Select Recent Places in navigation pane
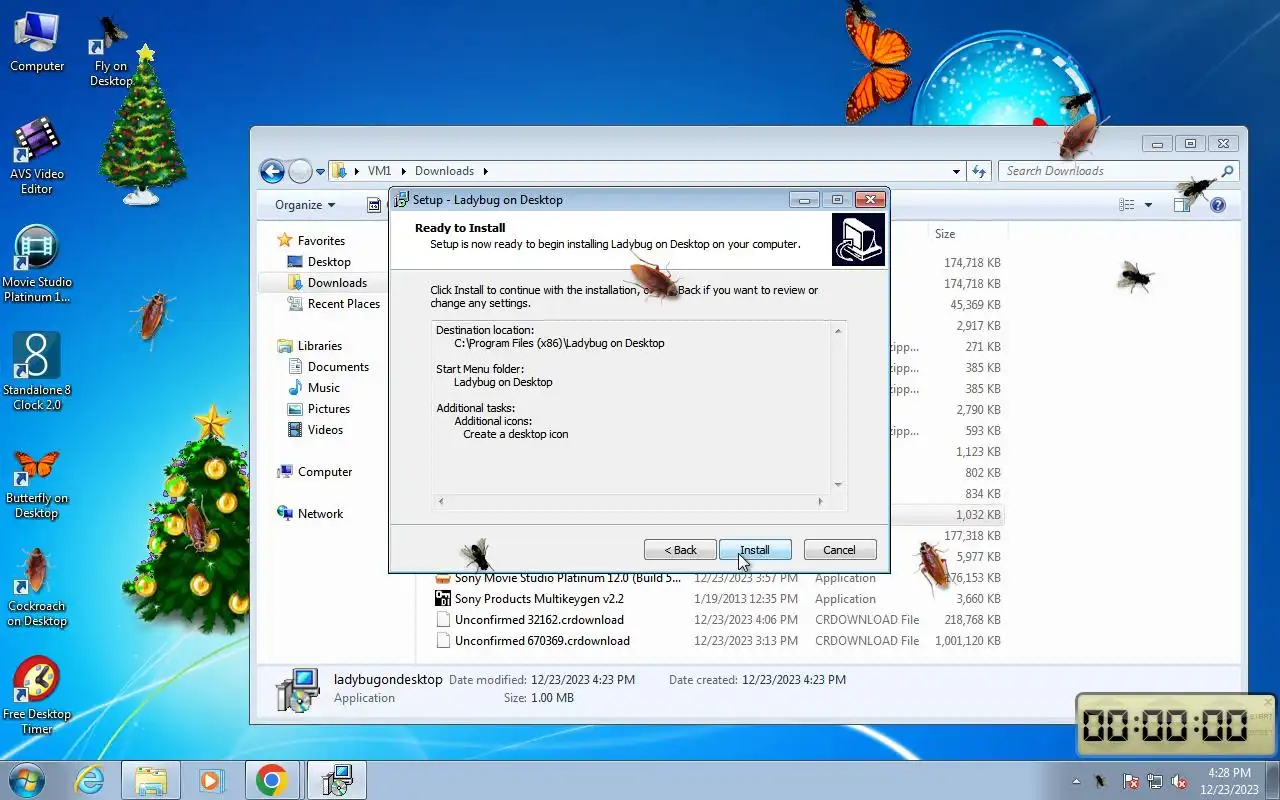Image resolution: width=1280 pixels, height=800 pixels. tap(343, 304)
